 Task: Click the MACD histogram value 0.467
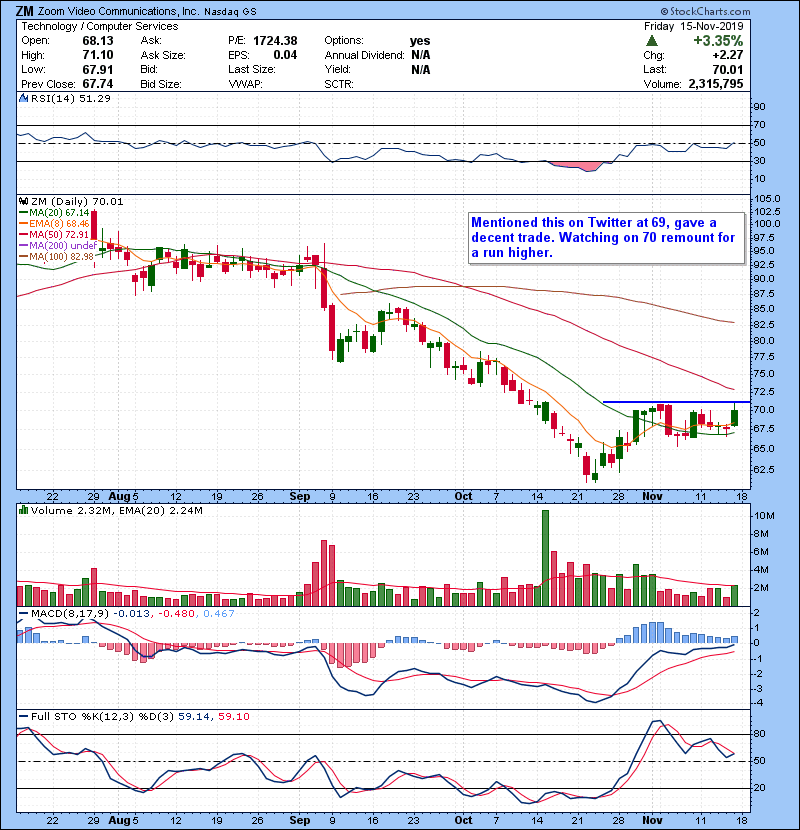219,614
